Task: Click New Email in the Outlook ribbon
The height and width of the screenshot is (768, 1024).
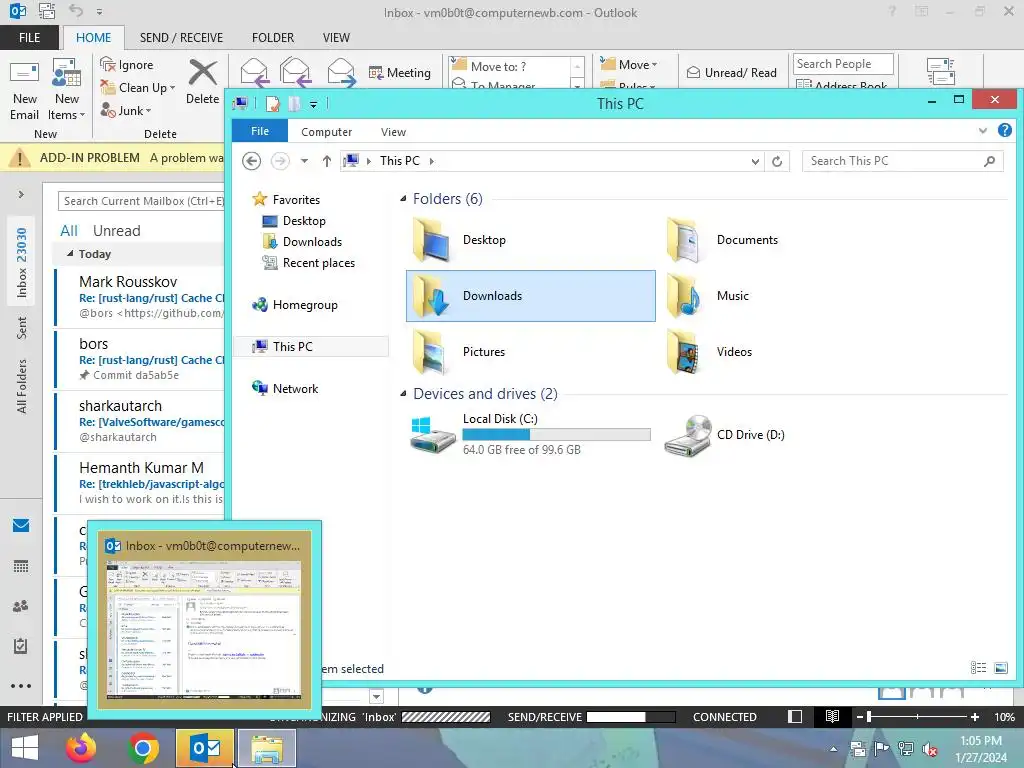Action: pyautogui.click(x=24, y=90)
